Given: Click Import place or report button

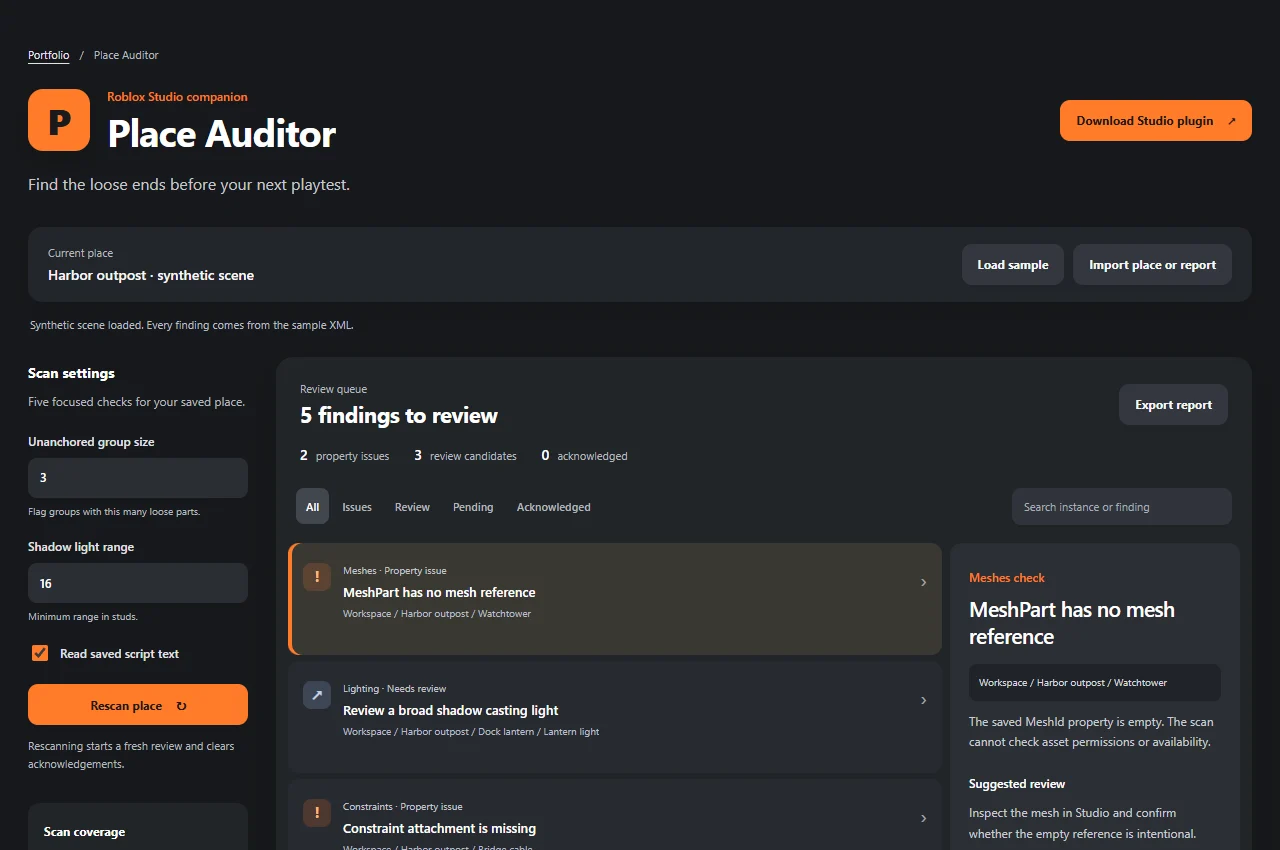Looking at the screenshot, I should [1153, 265].
